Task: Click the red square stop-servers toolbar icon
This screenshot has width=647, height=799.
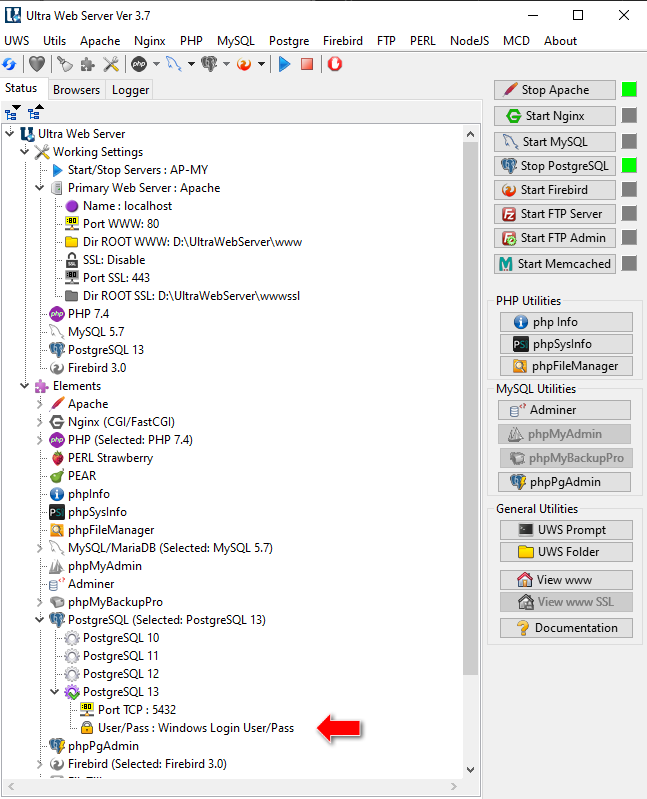Action: 307,64
